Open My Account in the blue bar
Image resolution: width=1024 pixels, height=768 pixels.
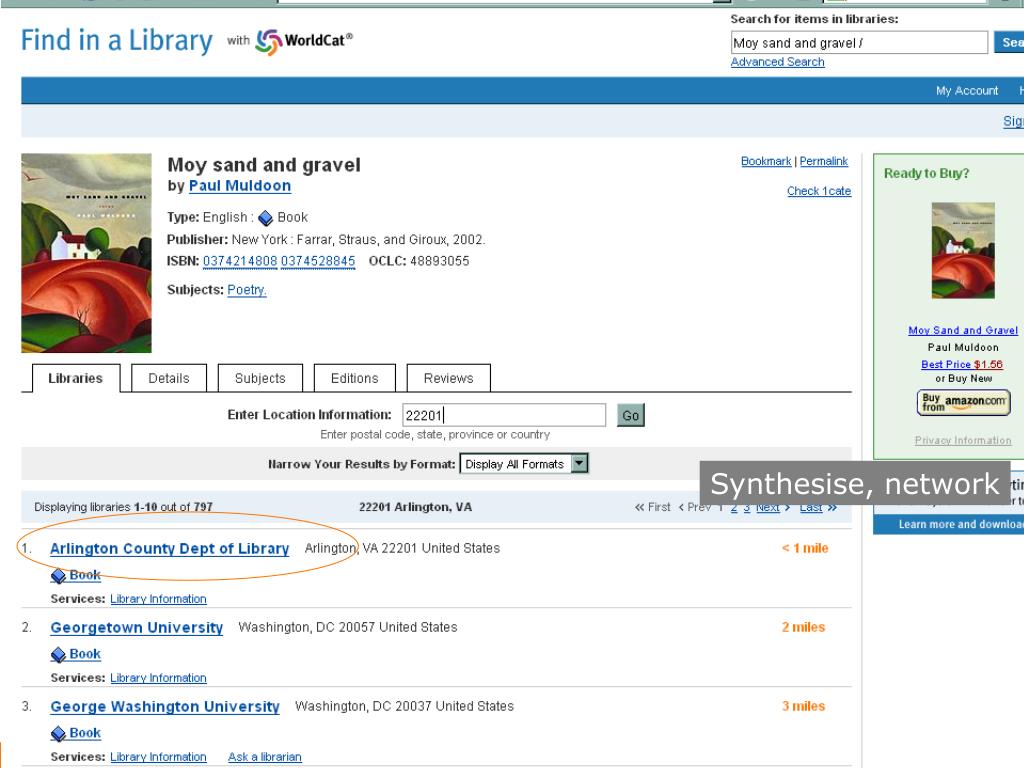(967, 91)
